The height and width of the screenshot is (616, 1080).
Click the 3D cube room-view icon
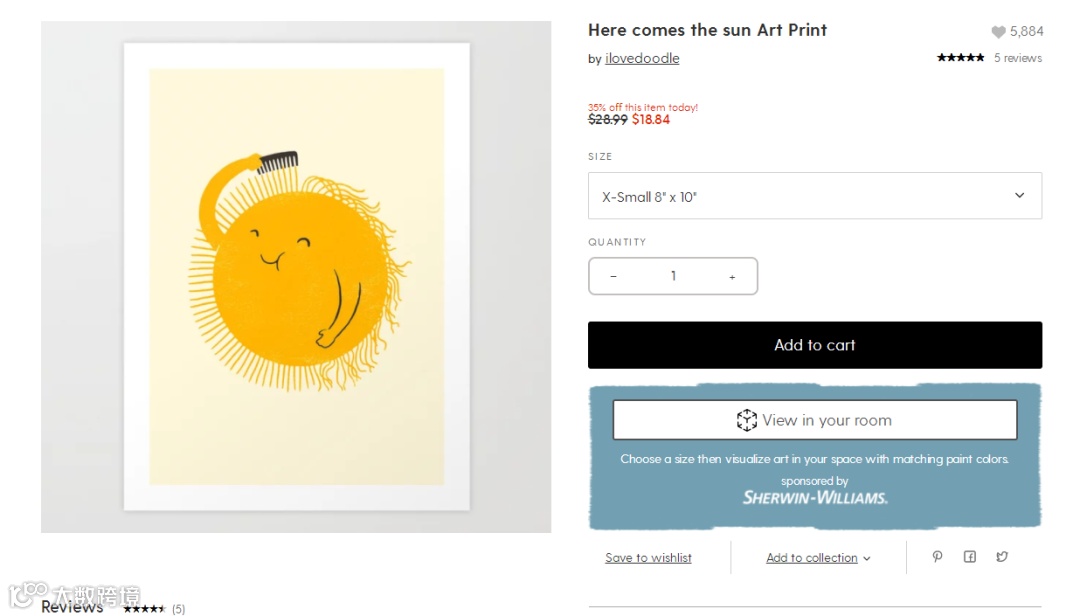pos(747,420)
